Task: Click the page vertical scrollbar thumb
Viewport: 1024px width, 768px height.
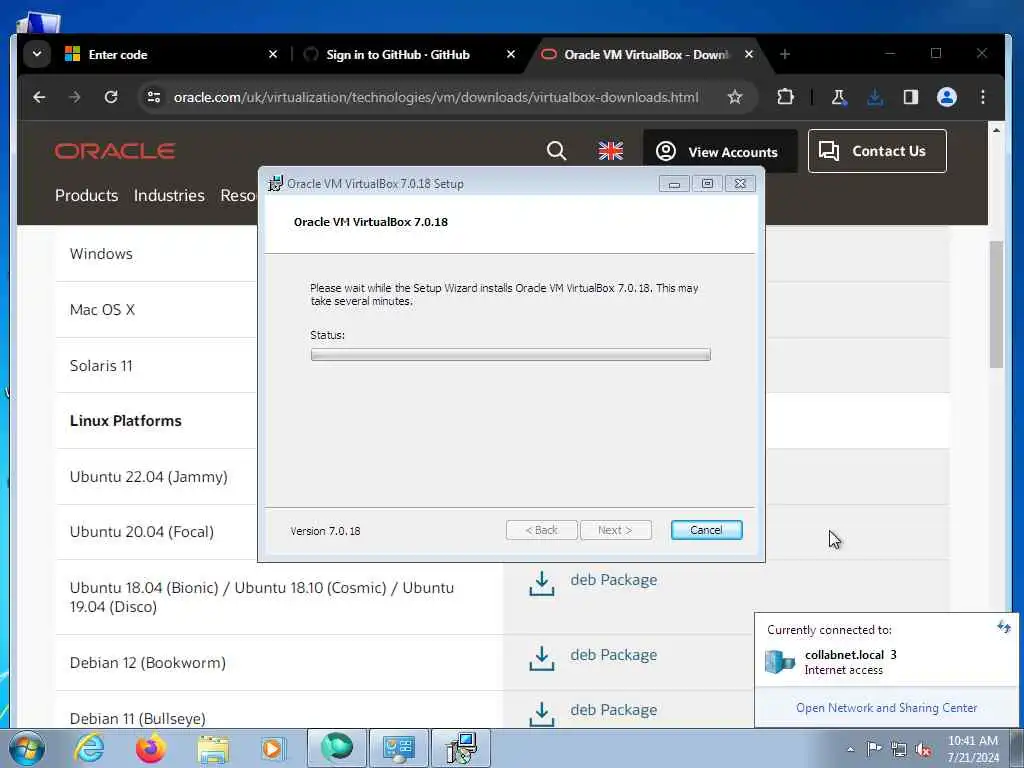Action: coord(996,304)
